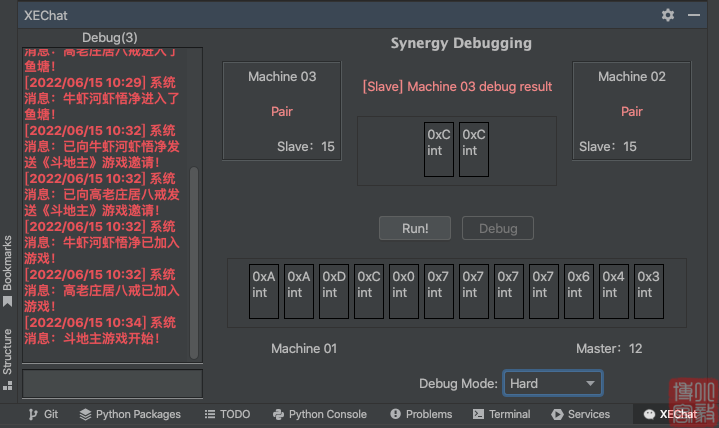Open the Services tool window
The width and height of the screenshot is (719, 428).
[x=580, y=414]
